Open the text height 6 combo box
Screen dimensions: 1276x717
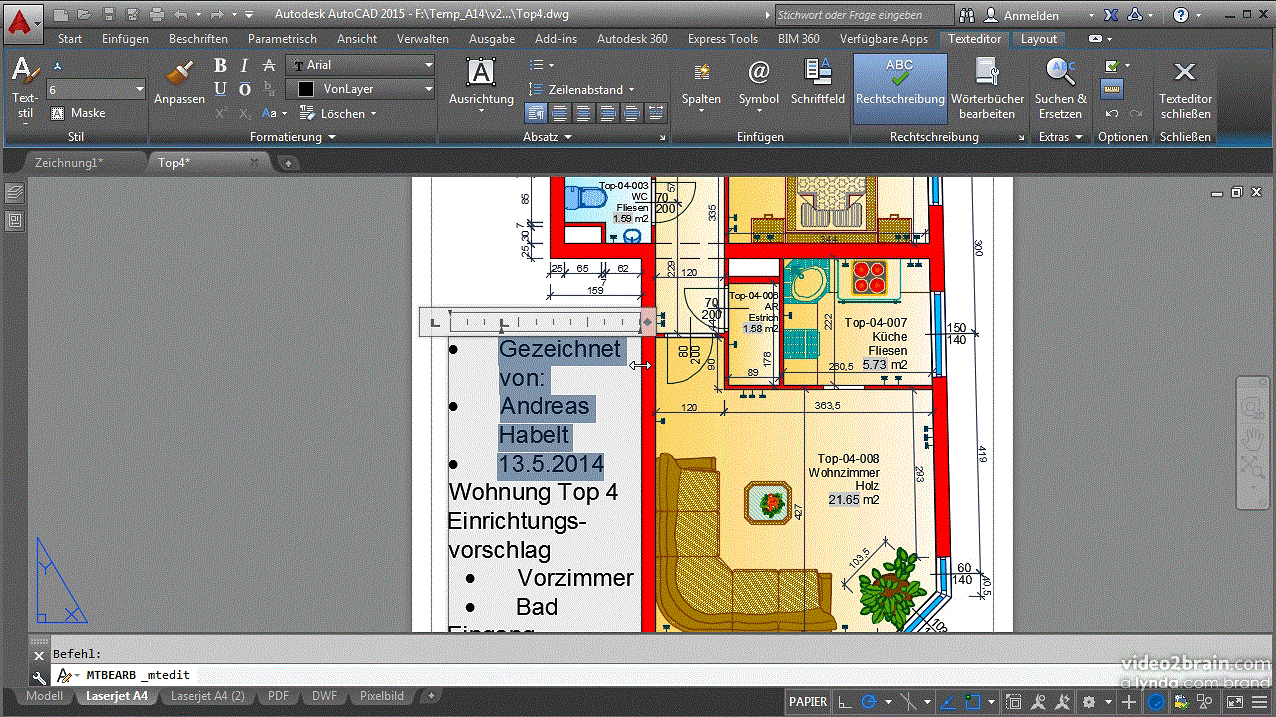click(97, 89)
